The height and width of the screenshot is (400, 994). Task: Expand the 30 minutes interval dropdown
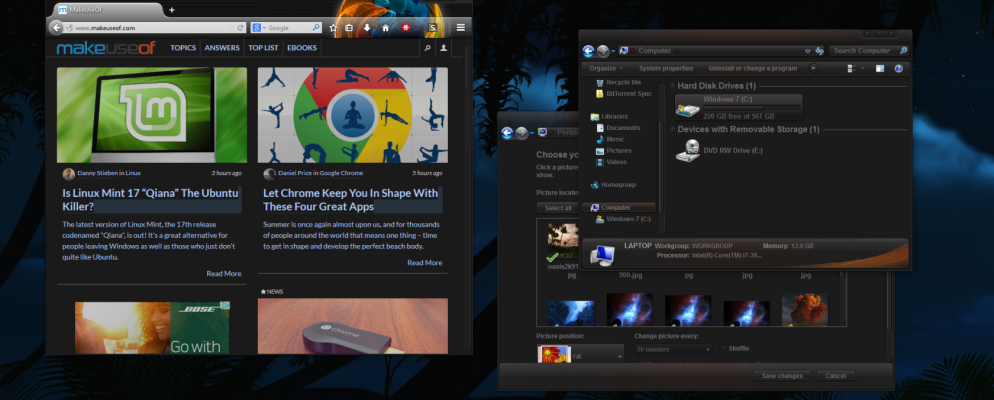672,348
